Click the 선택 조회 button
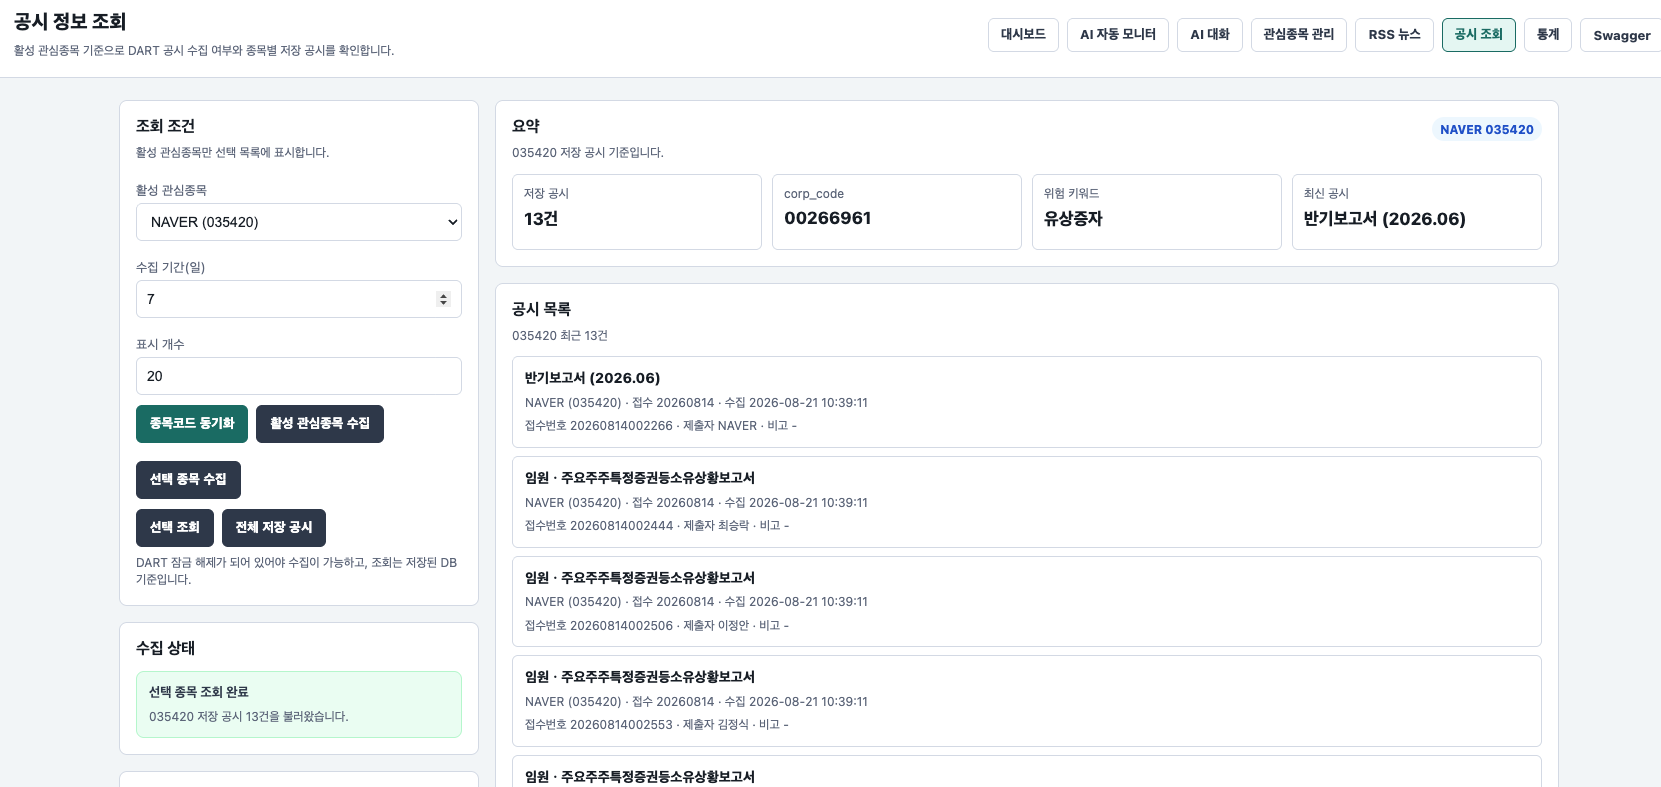 [175, 528]
